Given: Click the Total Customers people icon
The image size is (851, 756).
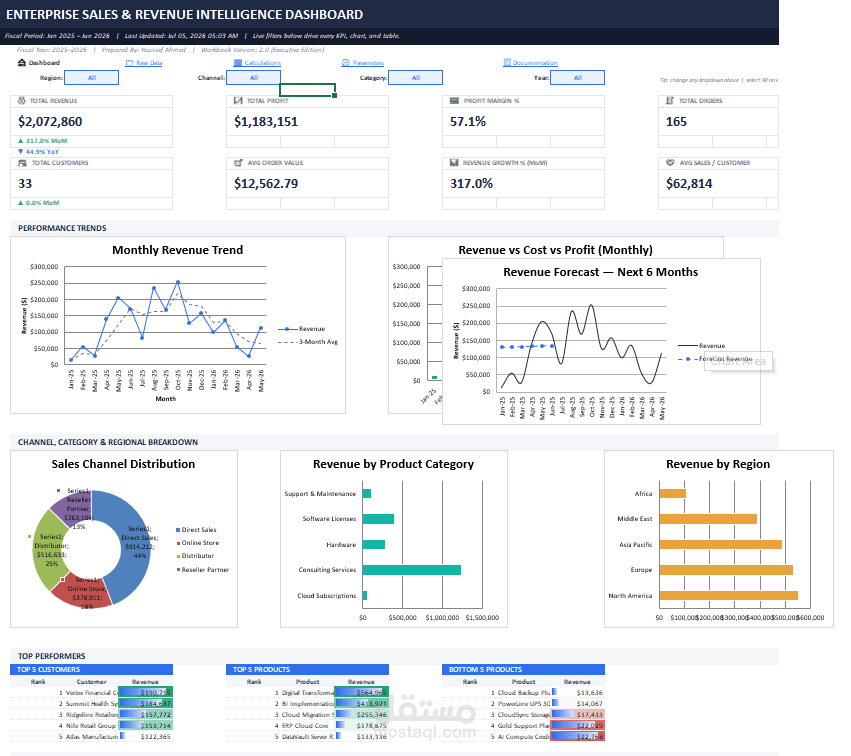Looking at the screenshot, I should (x=22, y=163).
